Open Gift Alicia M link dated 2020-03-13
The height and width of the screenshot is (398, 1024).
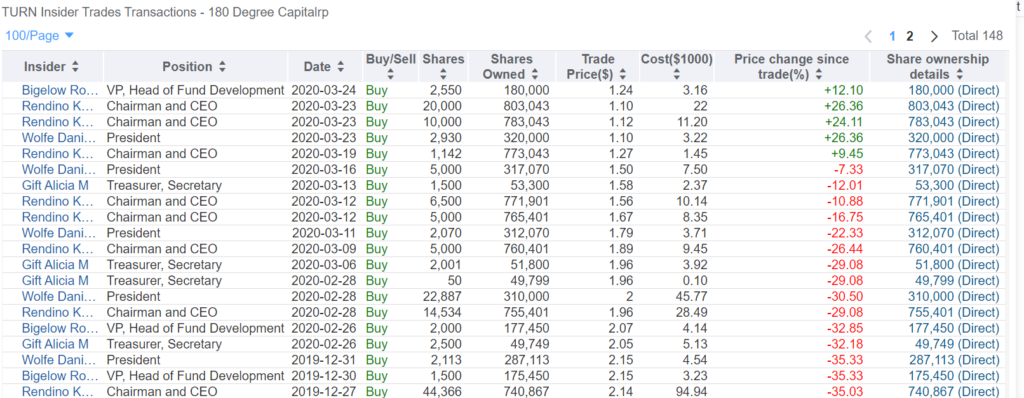click(x=55, y=186)
